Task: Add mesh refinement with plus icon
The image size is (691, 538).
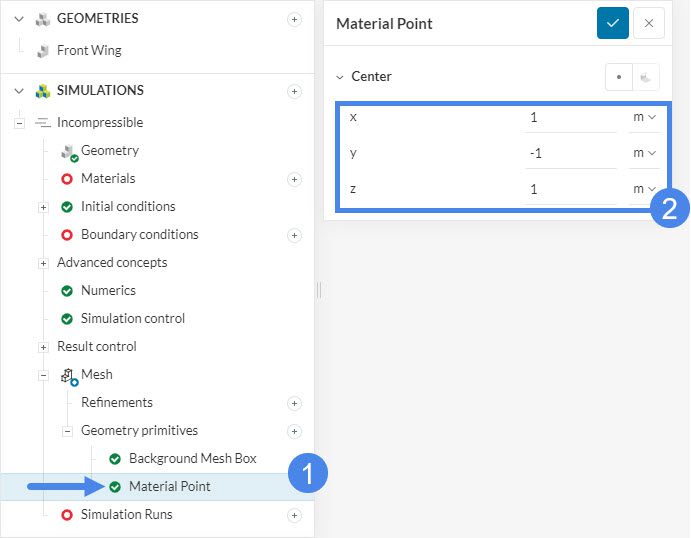Action: (294, 403)
